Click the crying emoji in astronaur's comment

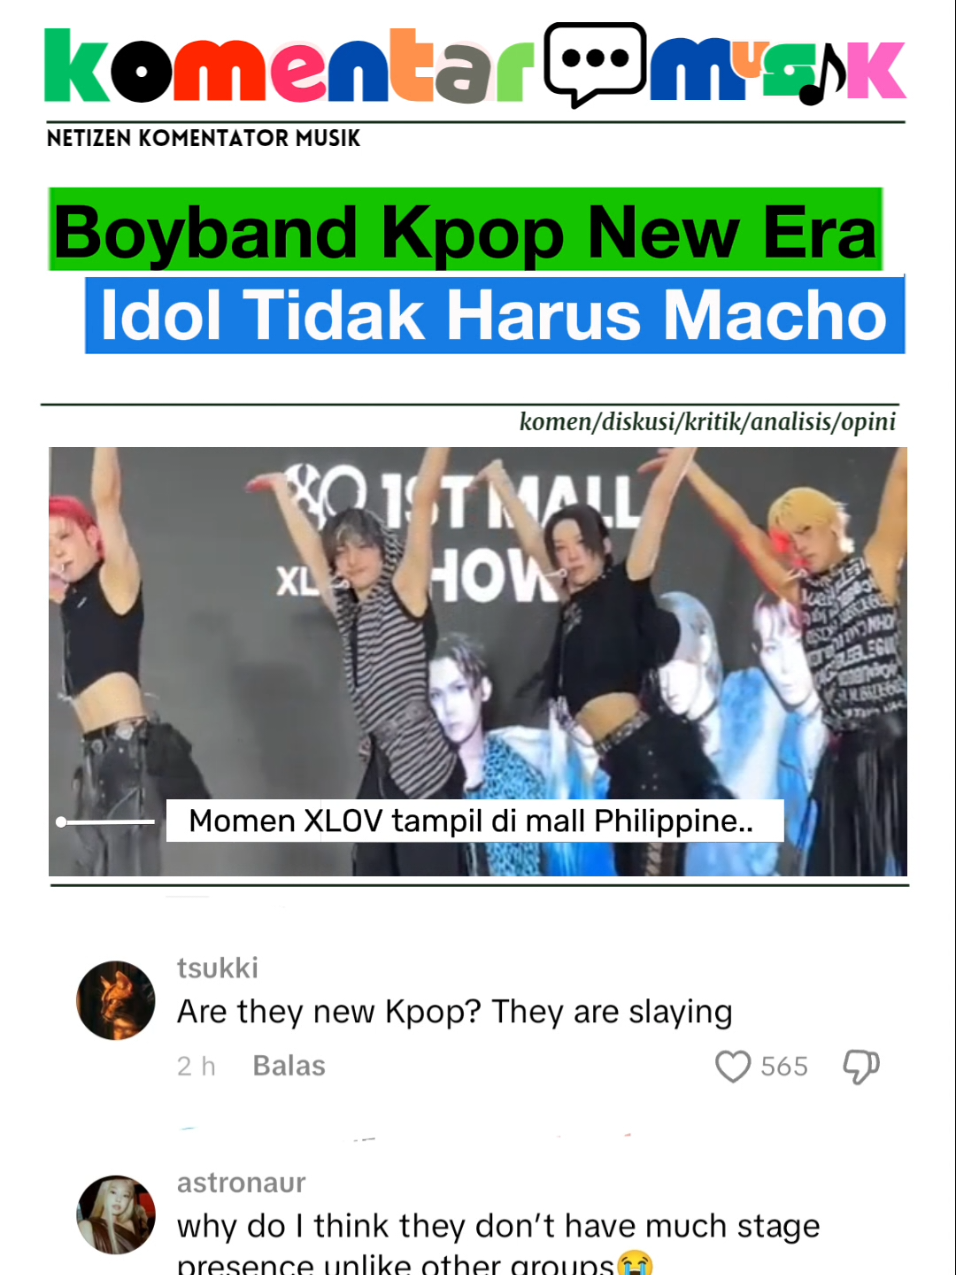(x=634, y=1263)
